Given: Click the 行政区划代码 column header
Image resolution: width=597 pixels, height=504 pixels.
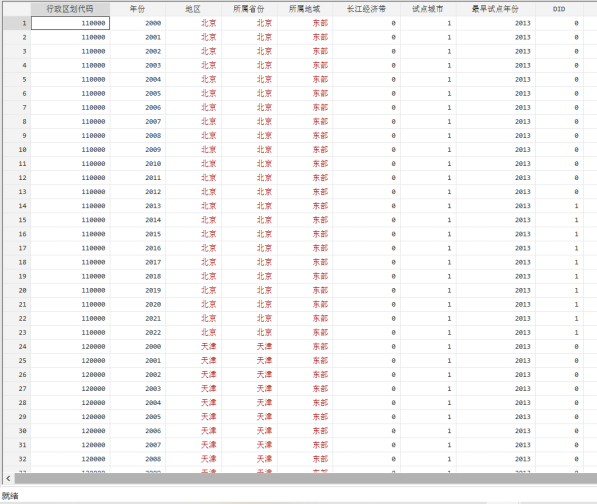Looking at the screenshot, I should [70, 9].
